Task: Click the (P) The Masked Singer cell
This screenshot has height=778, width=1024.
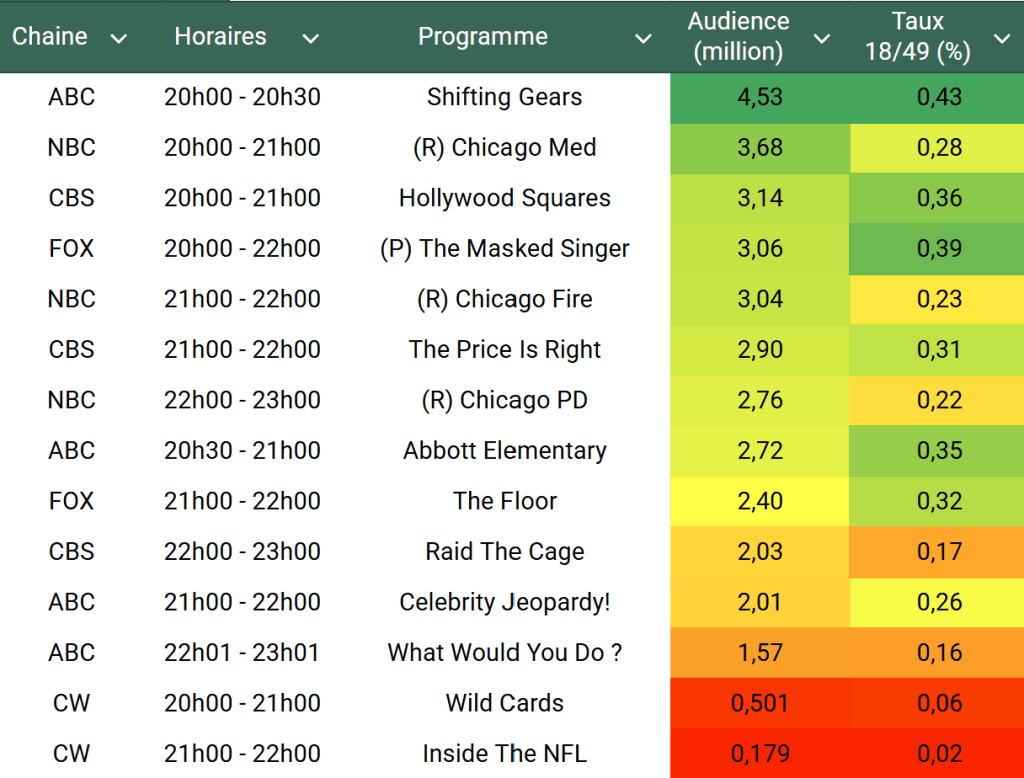Action: pyautogui.click(x=504, y=248)
